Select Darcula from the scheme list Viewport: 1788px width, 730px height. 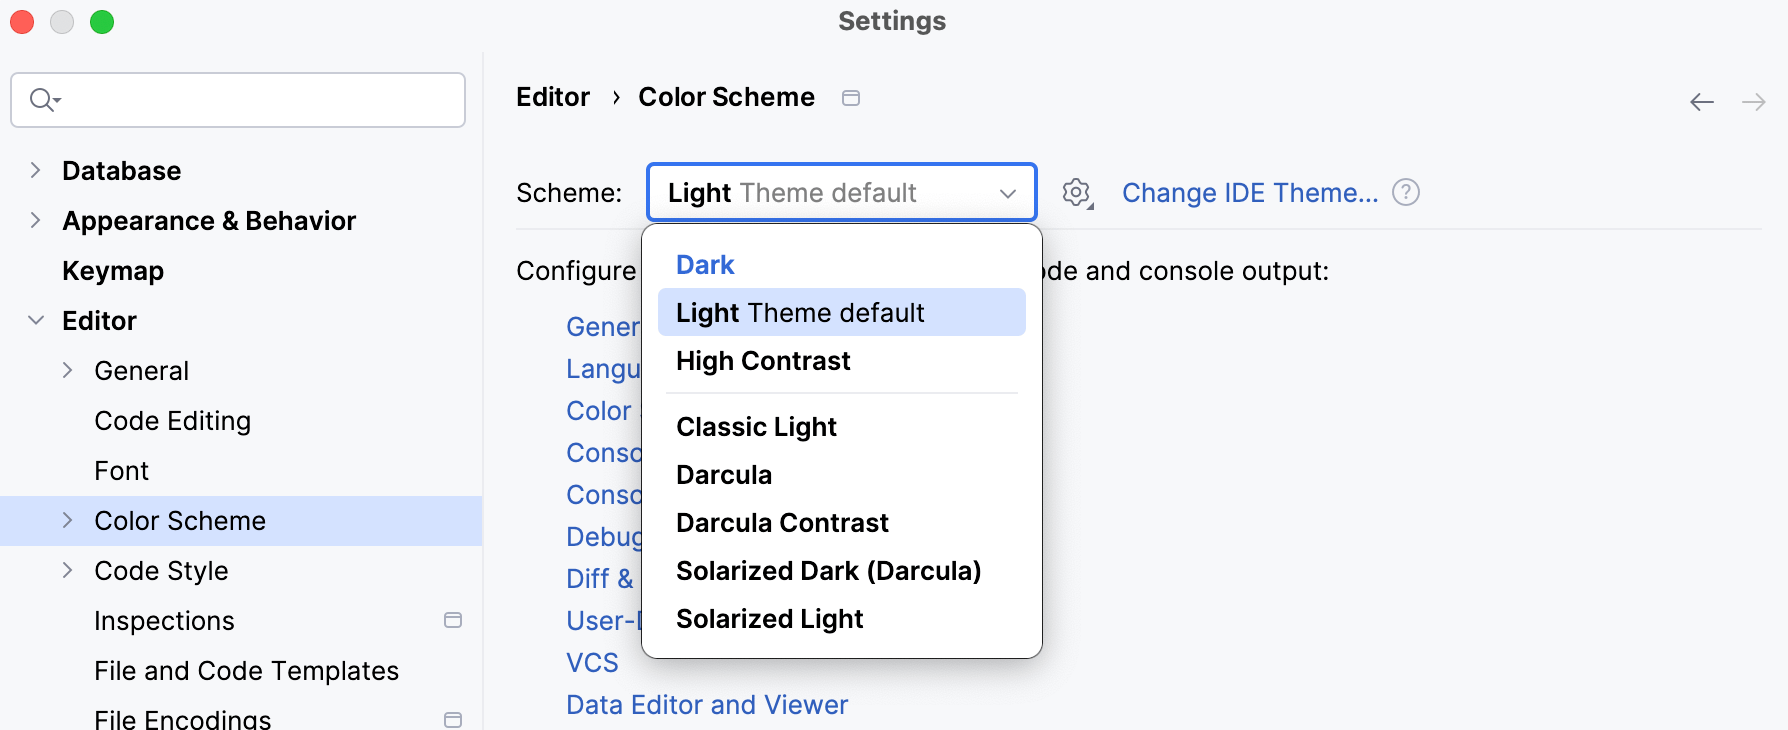pos(723,474)
